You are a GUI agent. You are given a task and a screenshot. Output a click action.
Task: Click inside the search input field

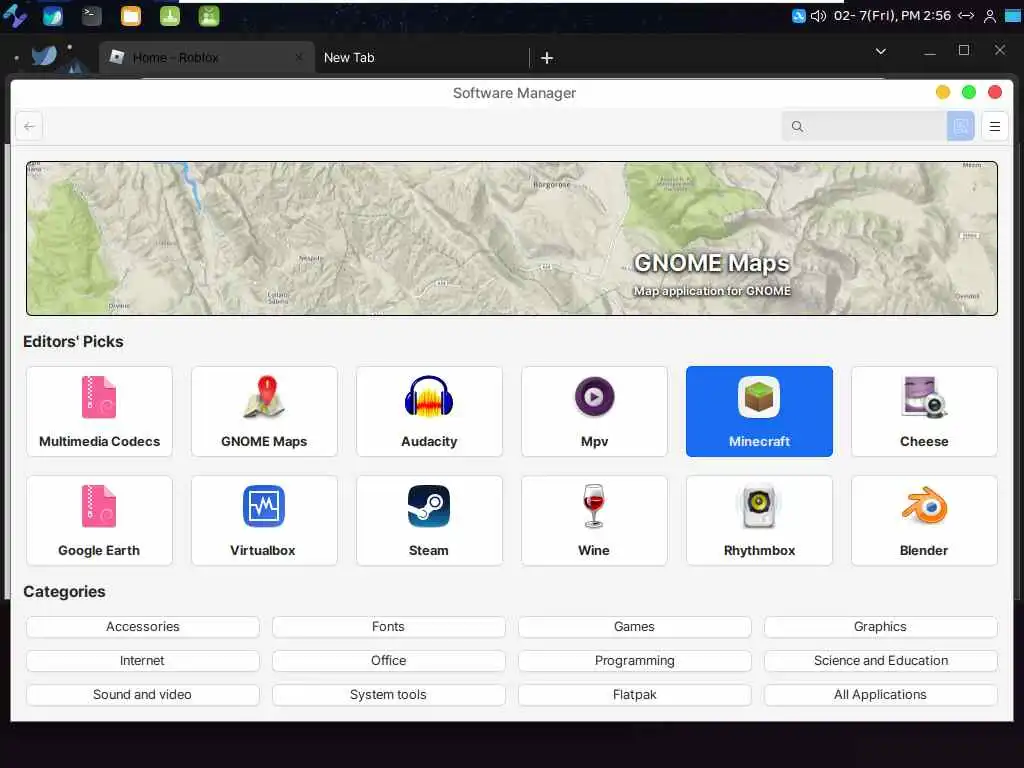tap(864, 126)
